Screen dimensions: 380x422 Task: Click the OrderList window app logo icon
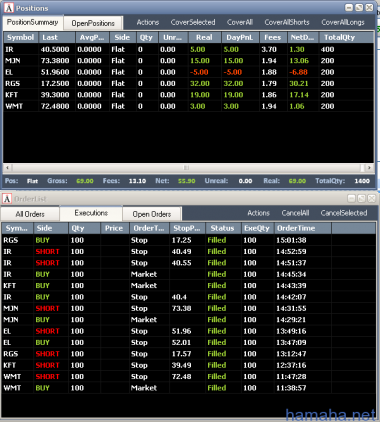tap(7, 199)
